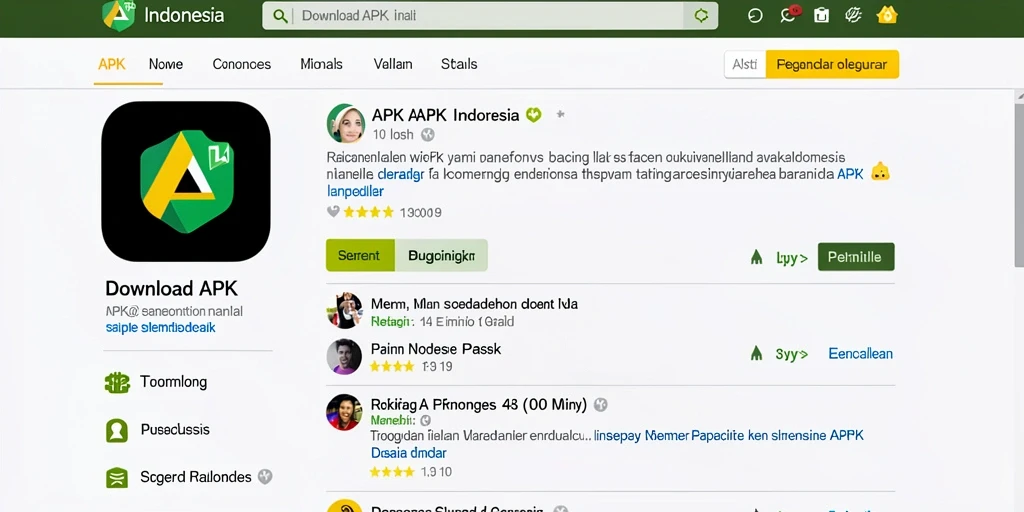The height and width of the screenshot is (512, 1024).
Task: Click the Indonesia shield logo in header
Action: [119, 14]
